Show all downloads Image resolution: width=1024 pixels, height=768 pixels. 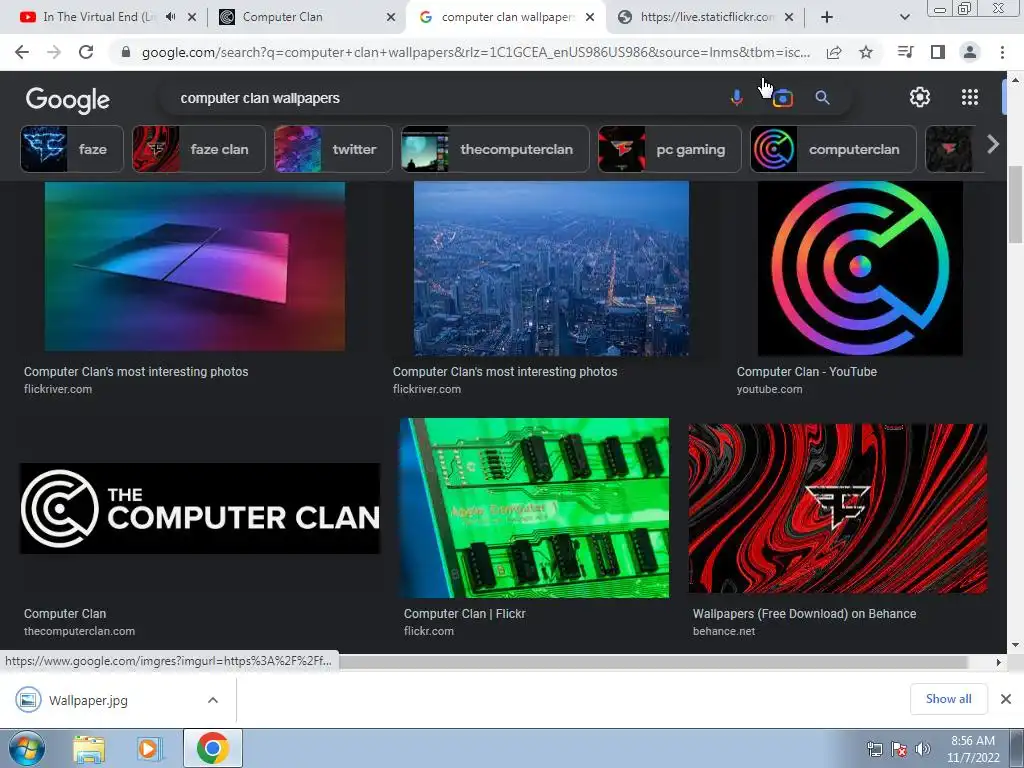[x=948, y=699]
